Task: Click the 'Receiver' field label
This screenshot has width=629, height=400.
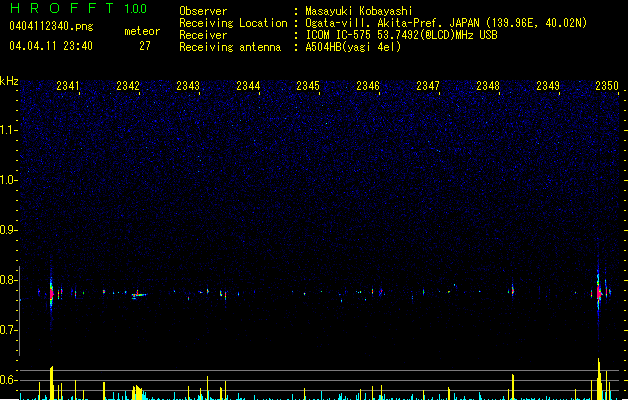Action: [203, 35]
